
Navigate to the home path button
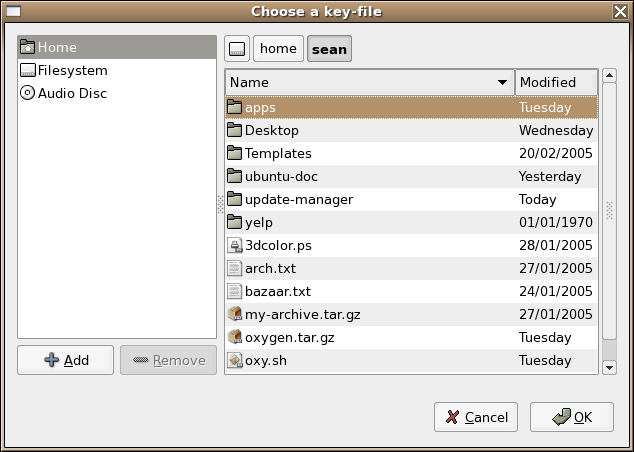tap(278, 49)
